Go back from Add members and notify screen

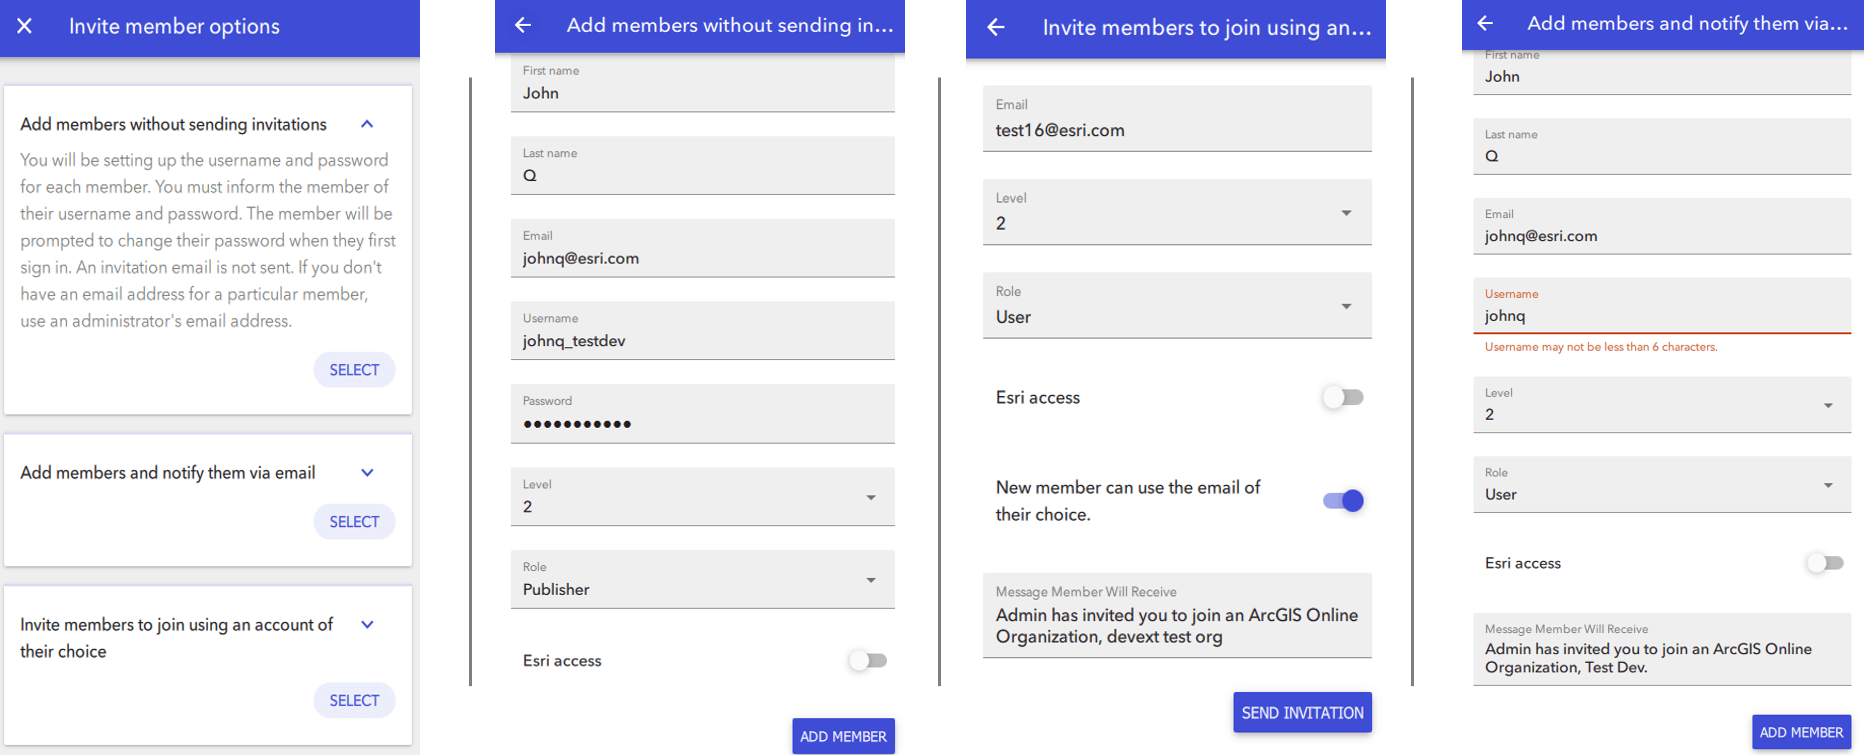coord(1485,23)
